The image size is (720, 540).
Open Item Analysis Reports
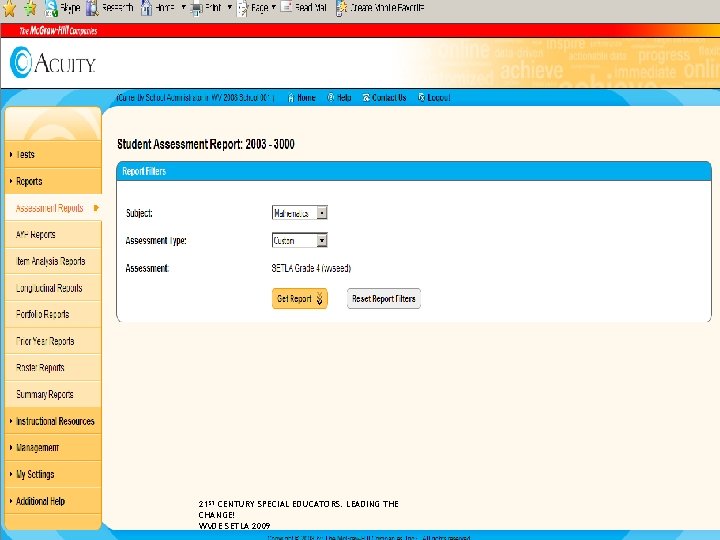click(x=53, y=261)
